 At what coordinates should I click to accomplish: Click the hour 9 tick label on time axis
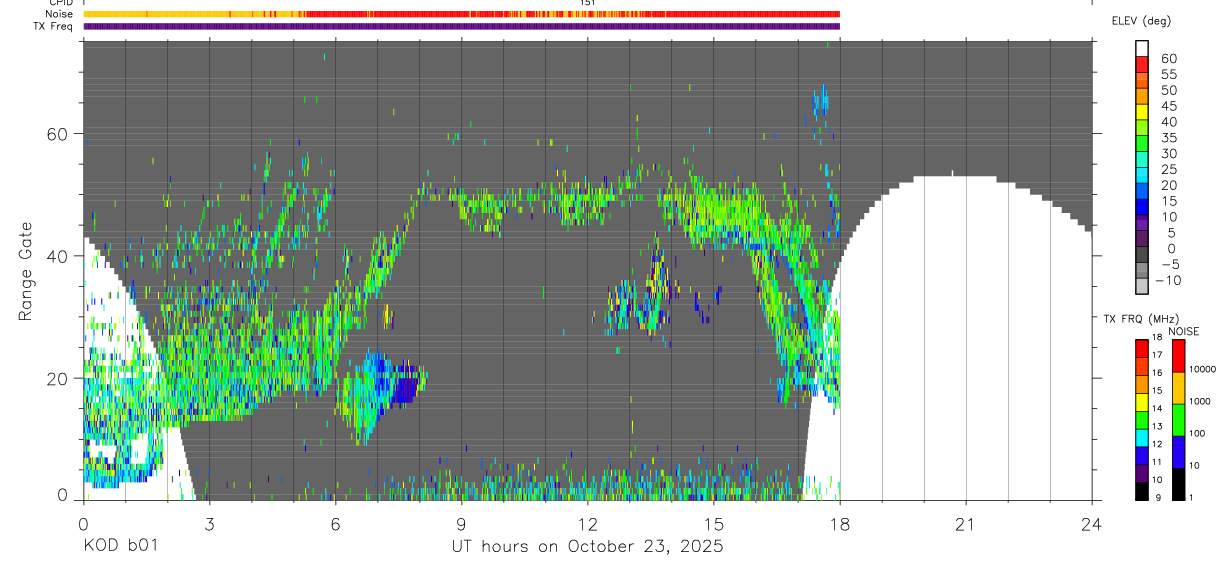(461, 523)
